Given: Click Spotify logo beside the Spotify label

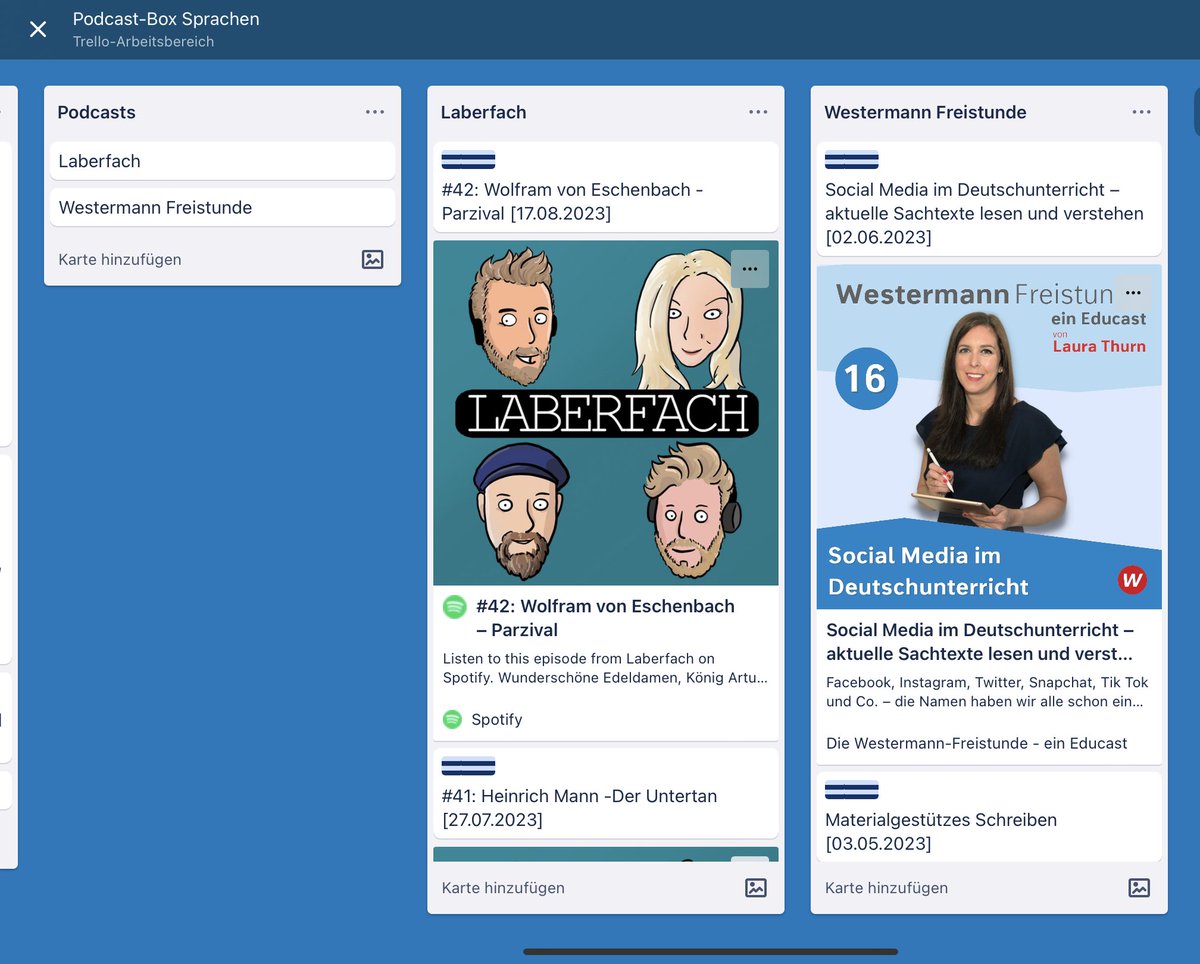Looking at the screenshot, I should (453, 719).
